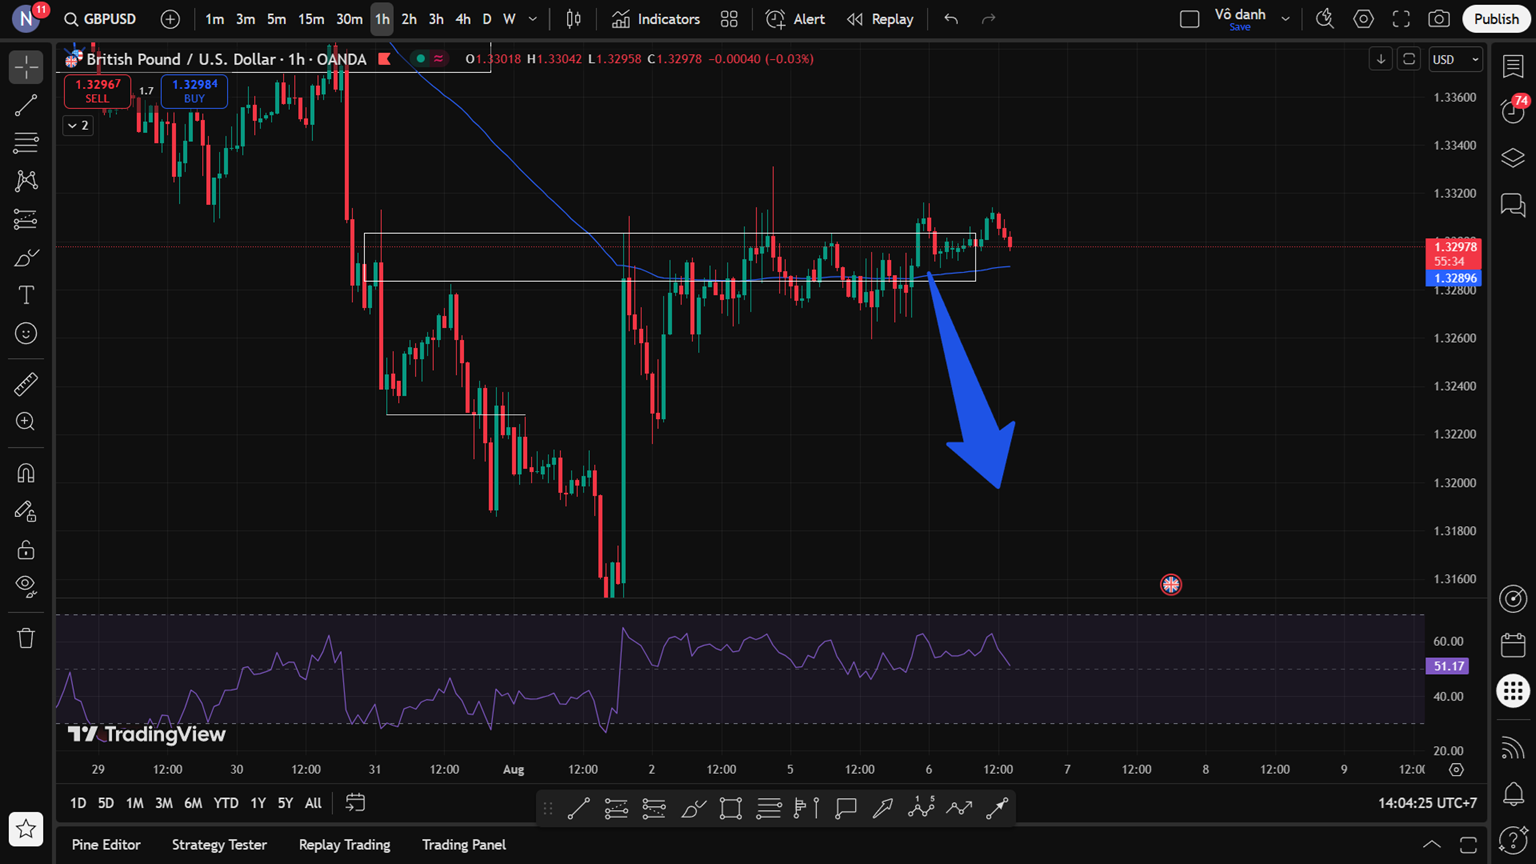Open the Indicators dialog
The height and width of the screenshot is (864, 1536).
[656, 19]
